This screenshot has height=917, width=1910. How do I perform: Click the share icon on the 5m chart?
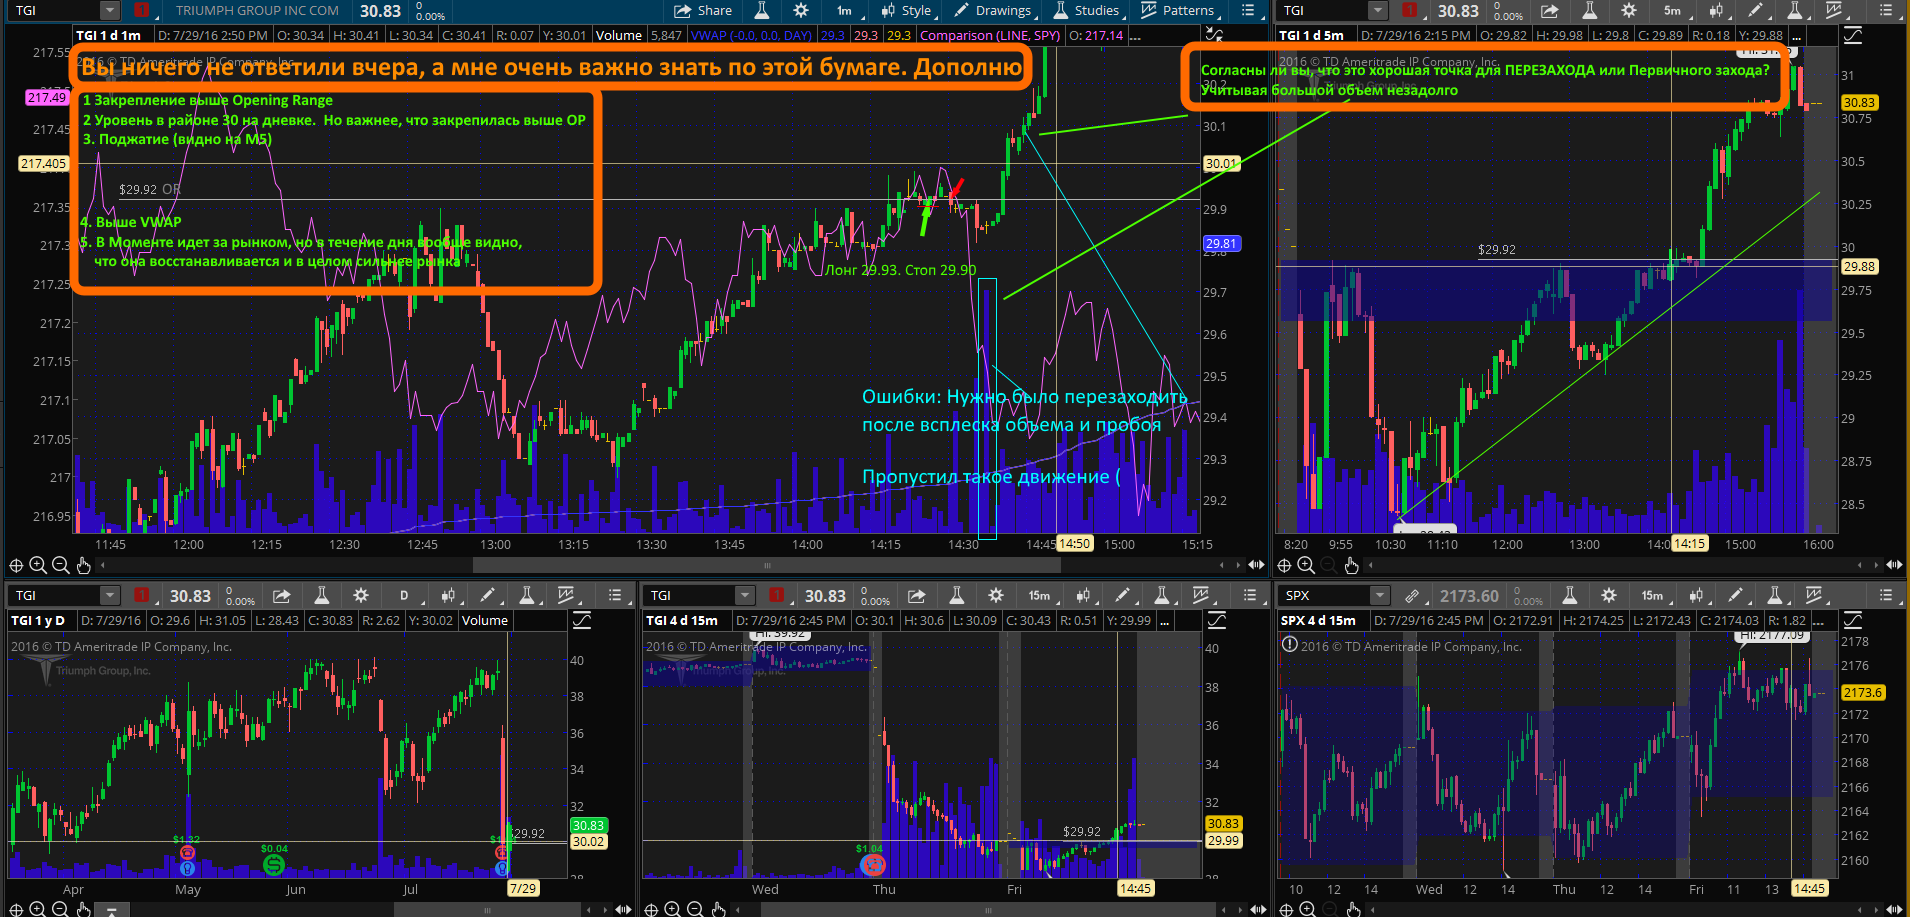click(1549, 10)
